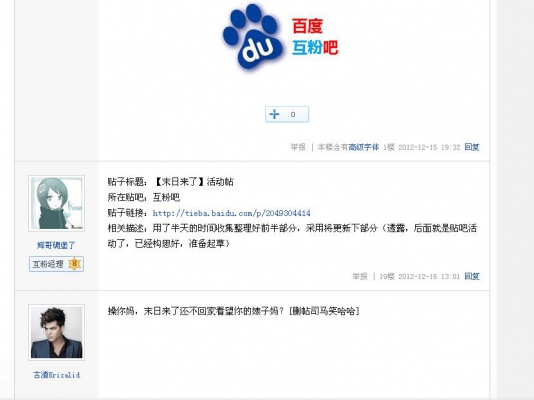Viewport: 534px width, 400px height.
Task: Click the 【末日来了】活动帖 post title text
Action: coord(193,182)
